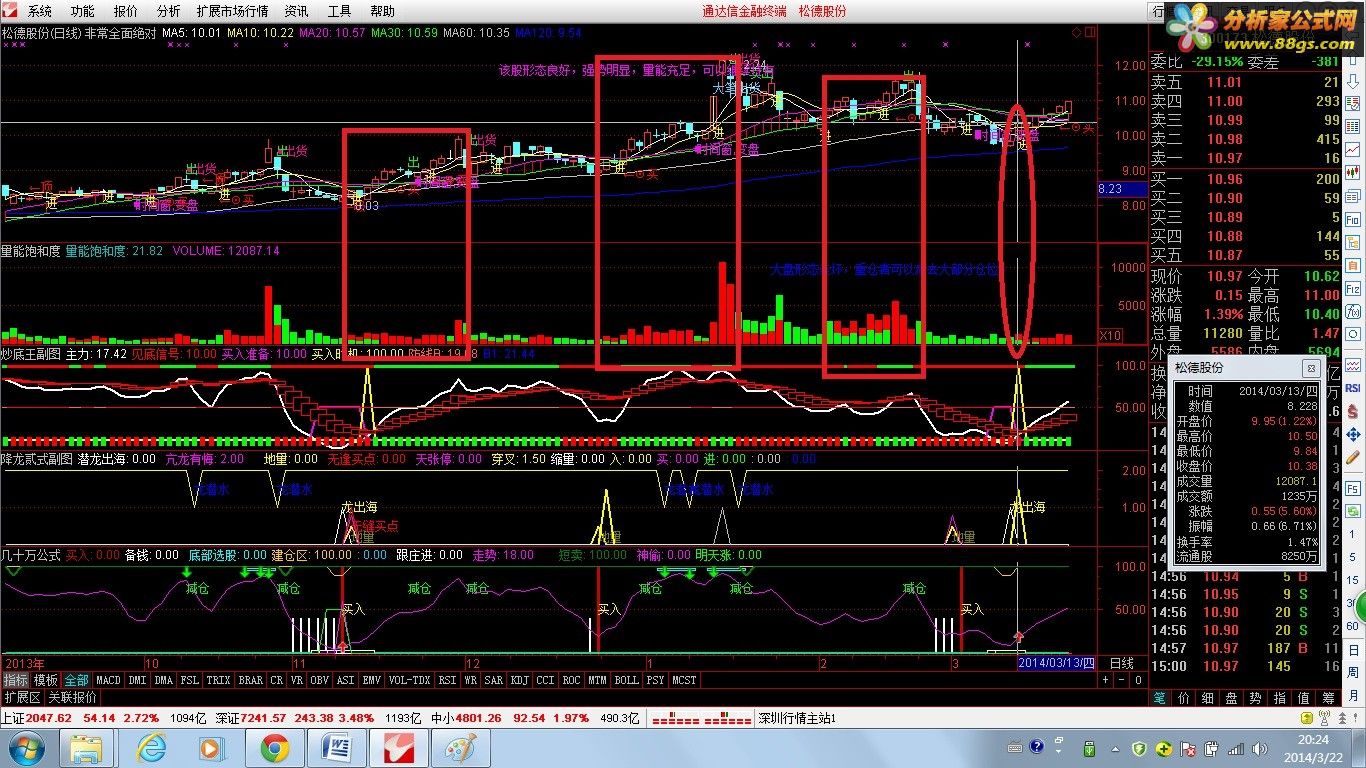The image size is (1366, 768).
Task: Open the 帮助 menu
Action: pyautogui.click(x=382, y=11)
